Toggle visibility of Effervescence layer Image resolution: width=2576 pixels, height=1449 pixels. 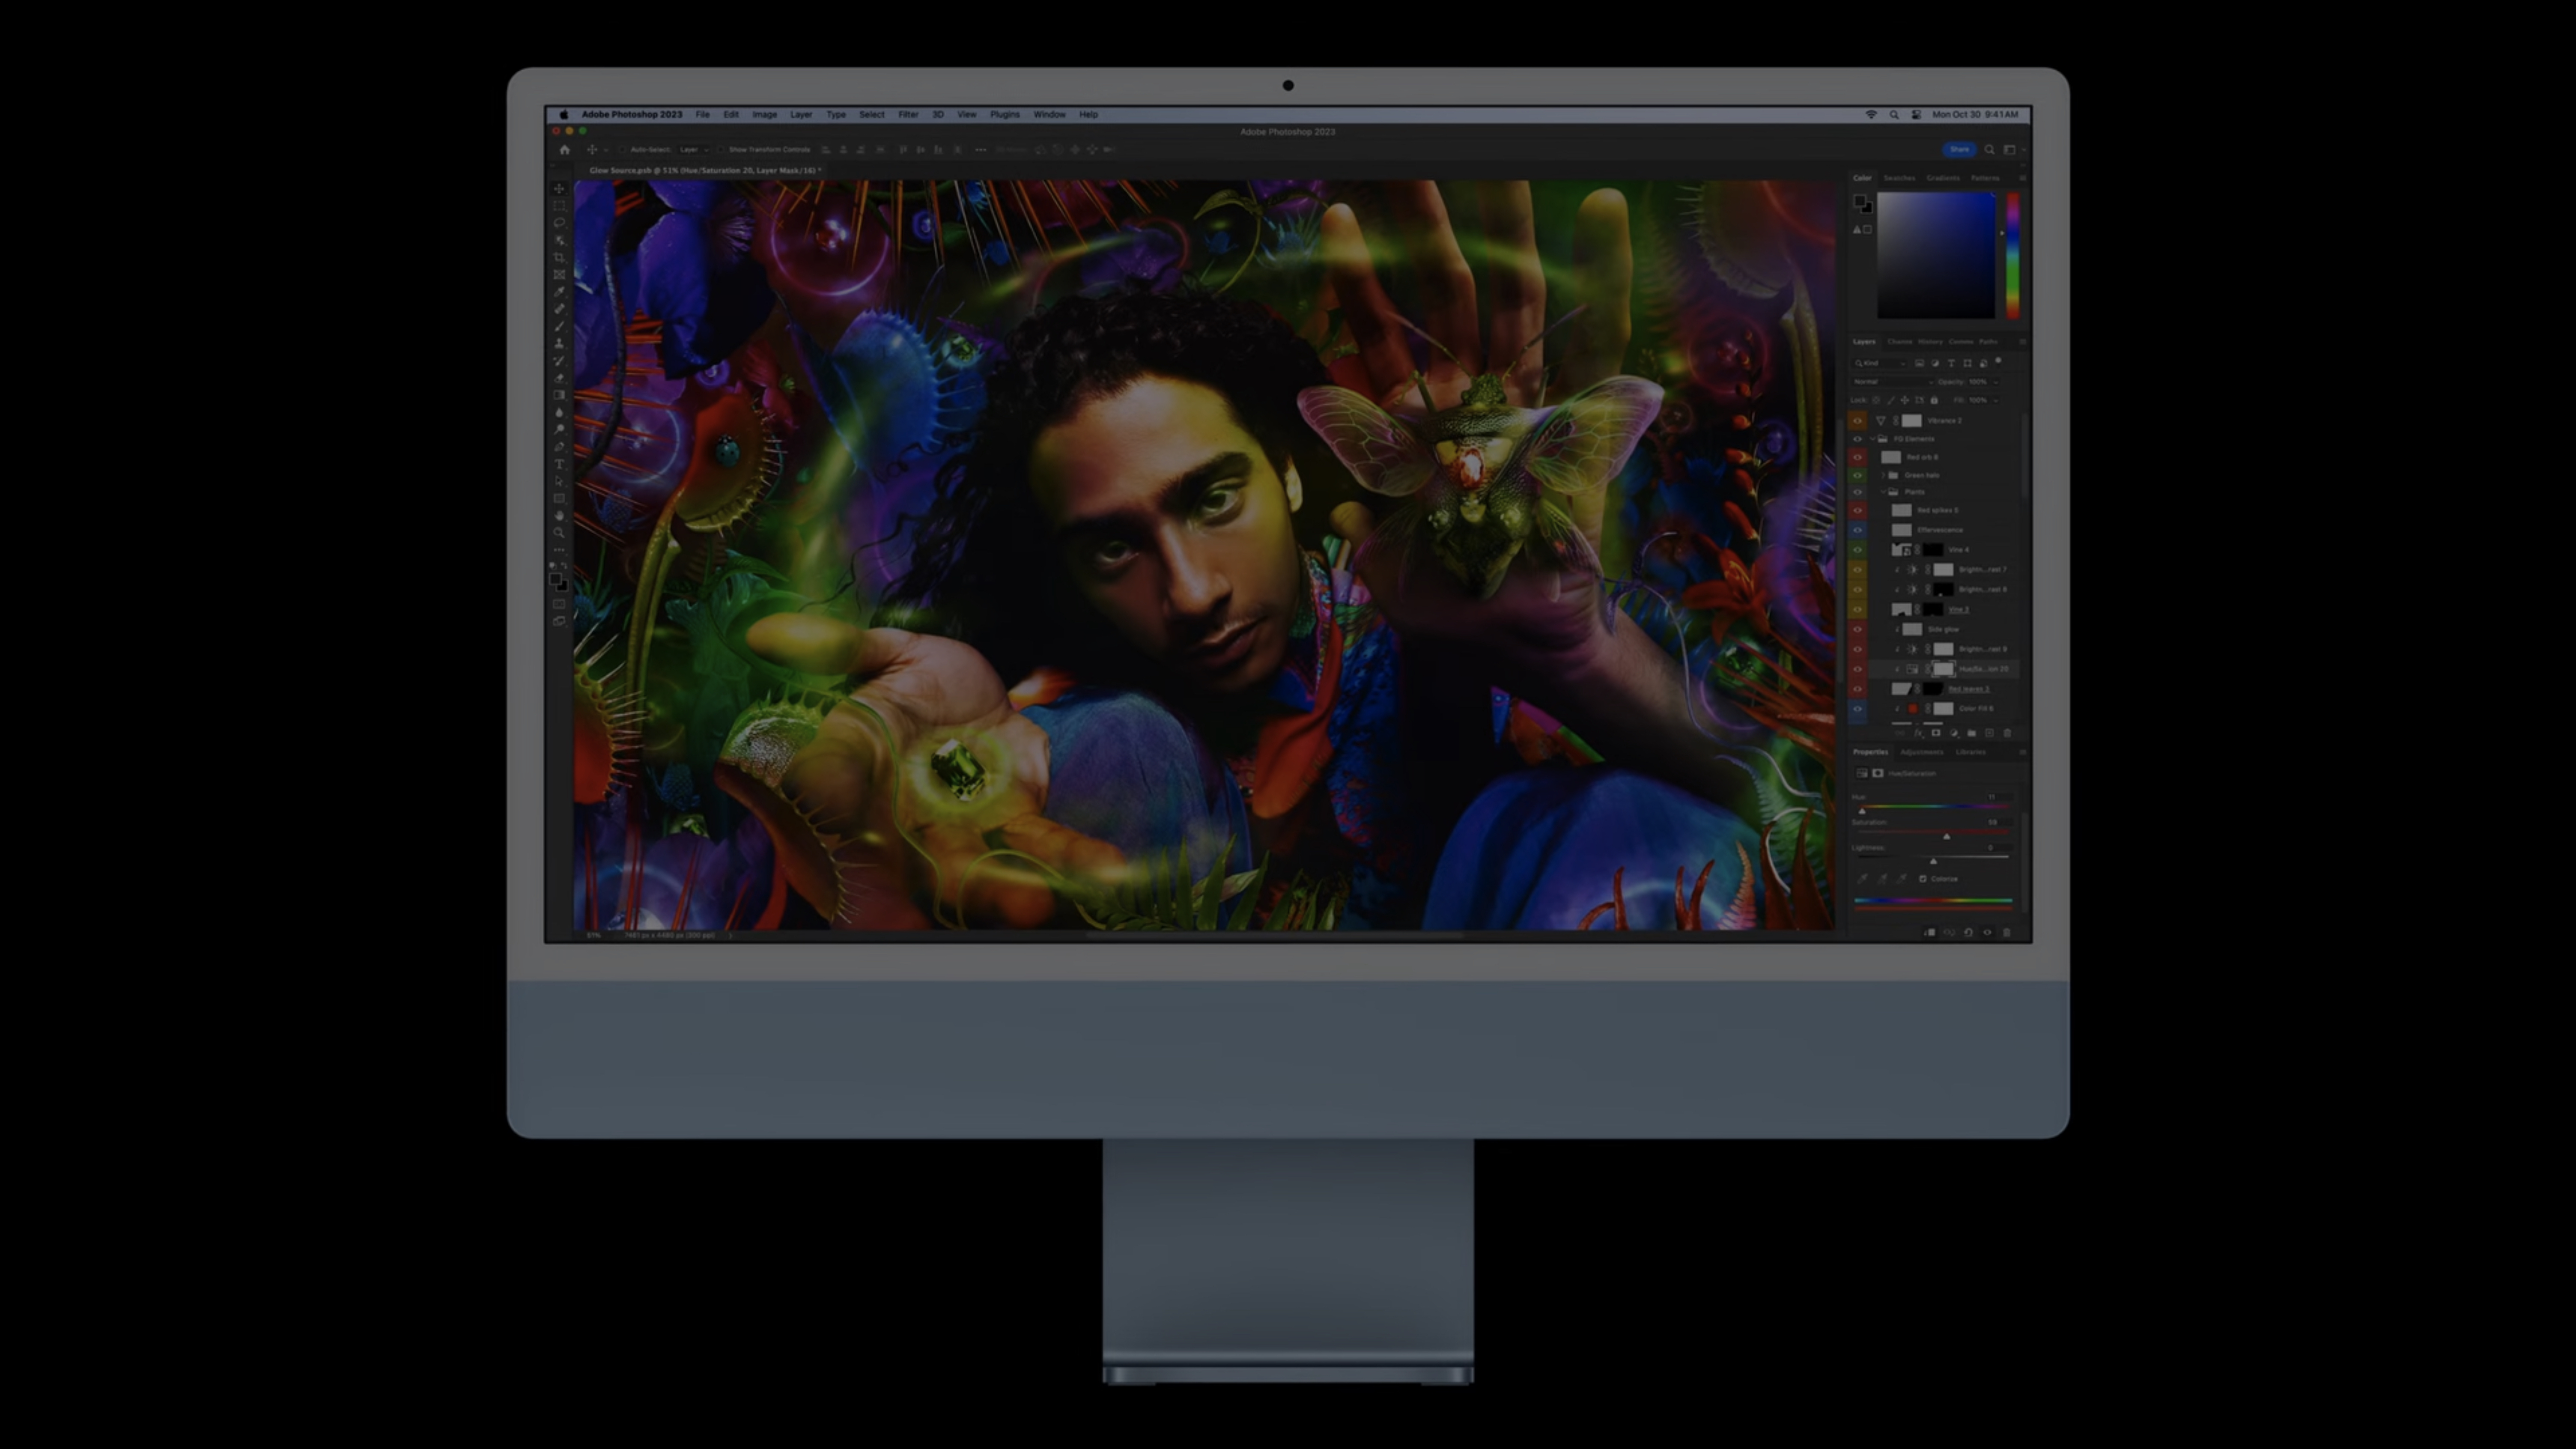[1858, 530]
